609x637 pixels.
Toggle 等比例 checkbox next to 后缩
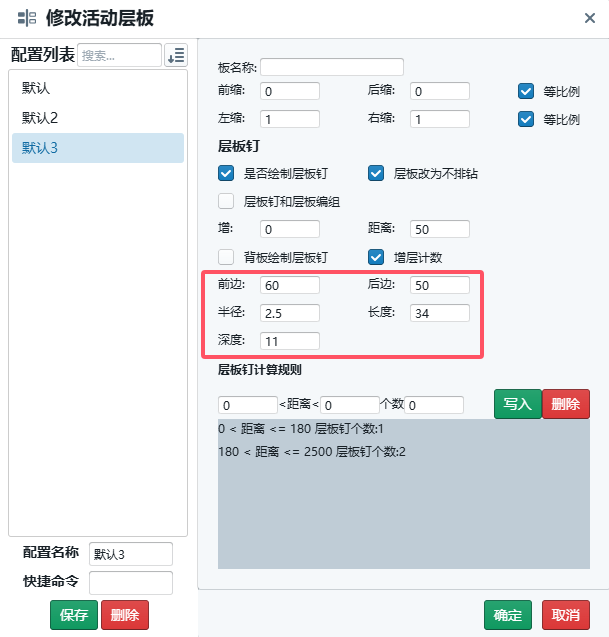click(526, 91)
